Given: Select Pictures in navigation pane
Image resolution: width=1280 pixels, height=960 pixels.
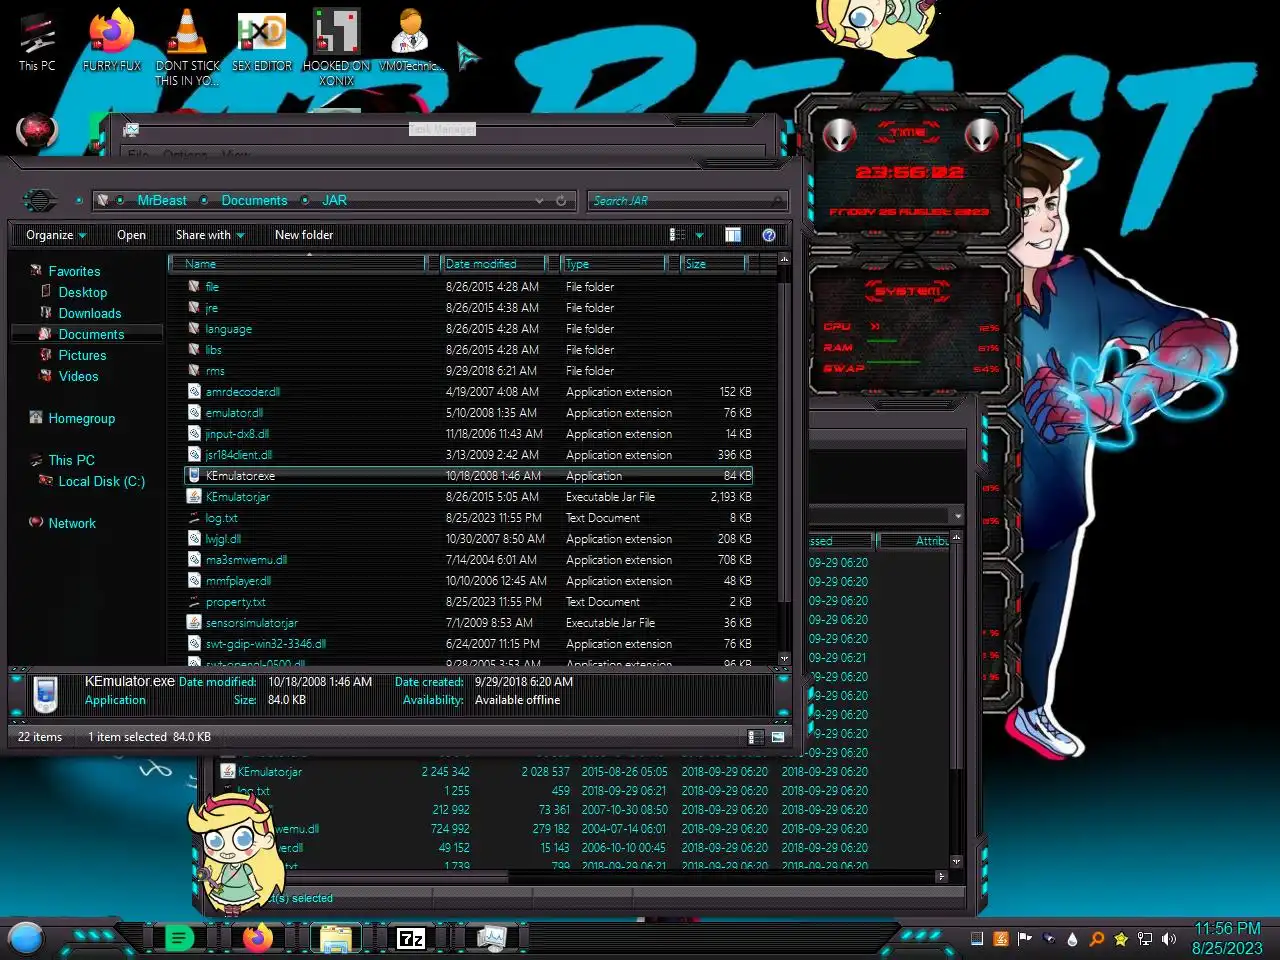Looking at the screenshot, I should pyautogui.click(x=82, y=355).
